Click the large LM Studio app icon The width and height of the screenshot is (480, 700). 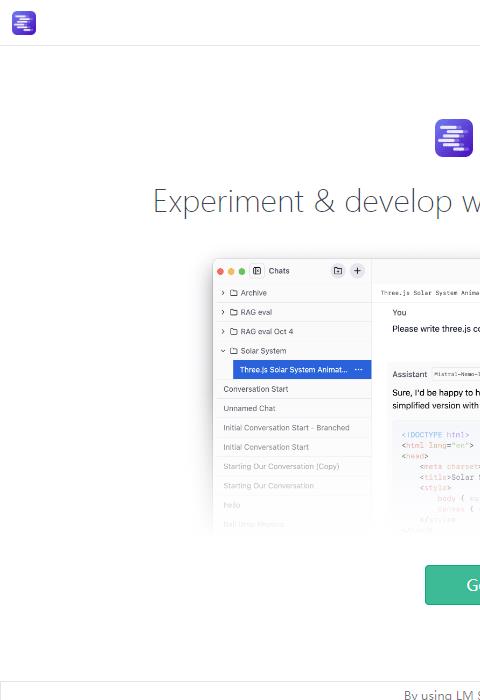454,138
